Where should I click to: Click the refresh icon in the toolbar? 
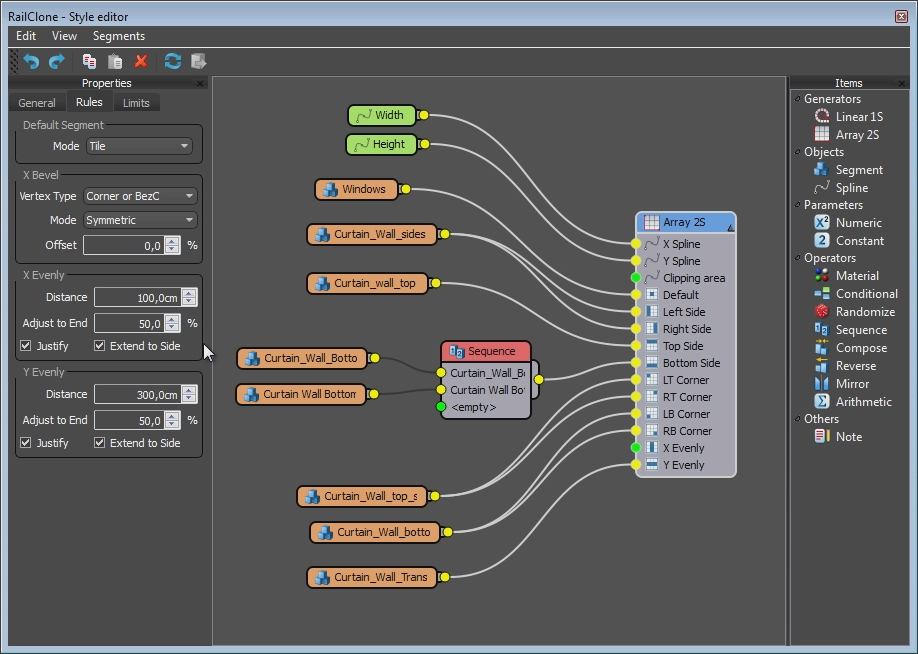173,61
